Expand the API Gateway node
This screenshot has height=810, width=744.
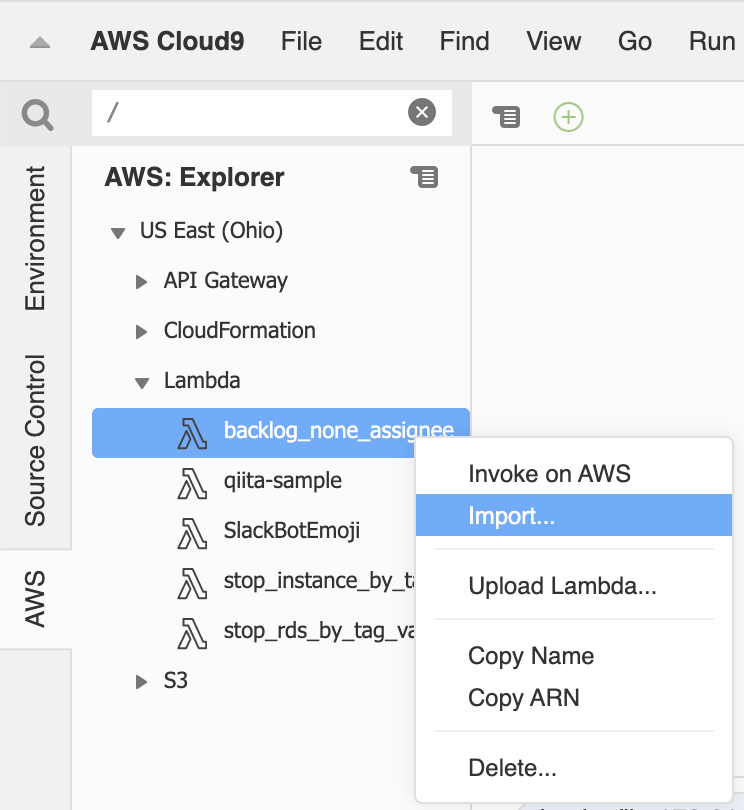tap(142, 281)
